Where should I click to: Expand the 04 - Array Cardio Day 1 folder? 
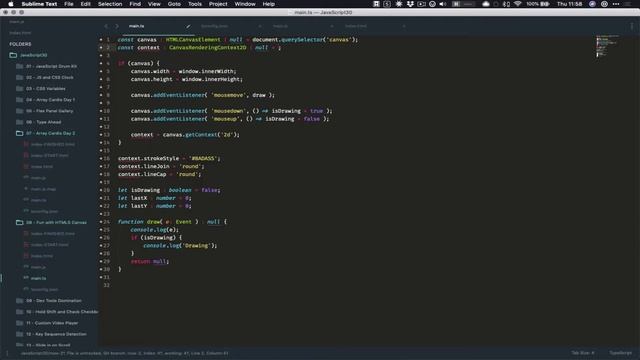(x=50, y=100)
